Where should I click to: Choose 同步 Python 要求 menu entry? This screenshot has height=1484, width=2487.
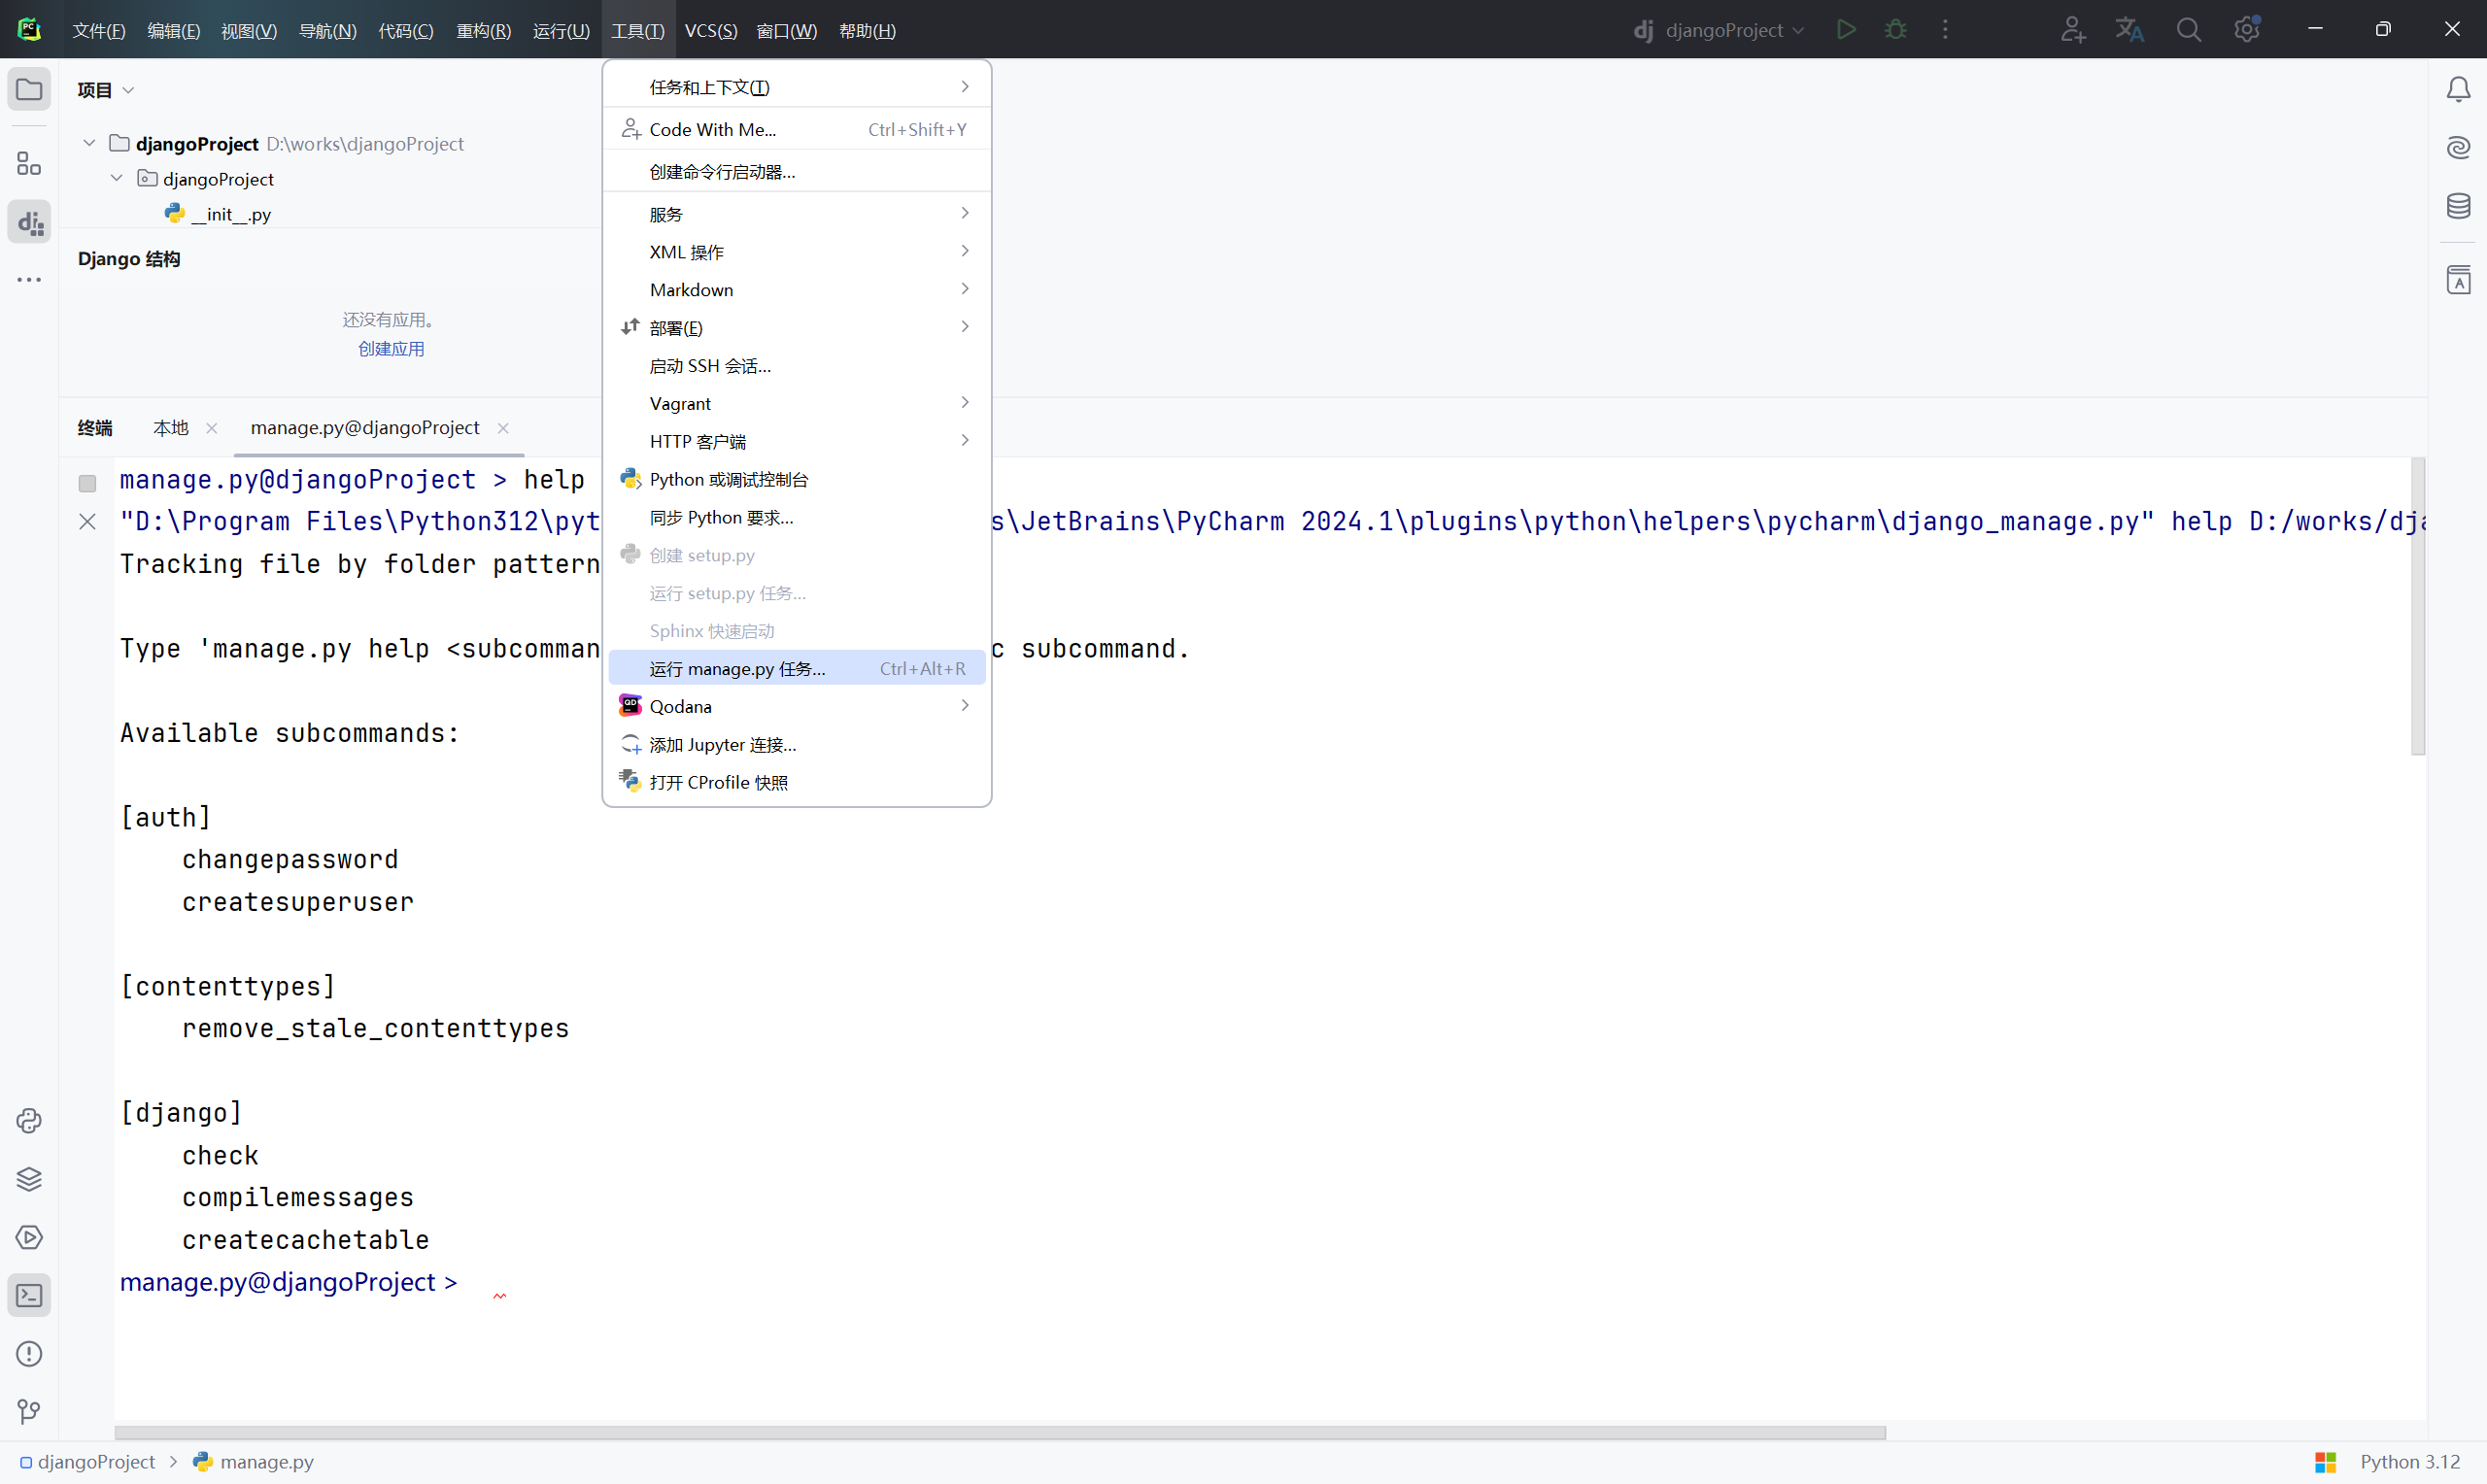click(x=796, y=518)
